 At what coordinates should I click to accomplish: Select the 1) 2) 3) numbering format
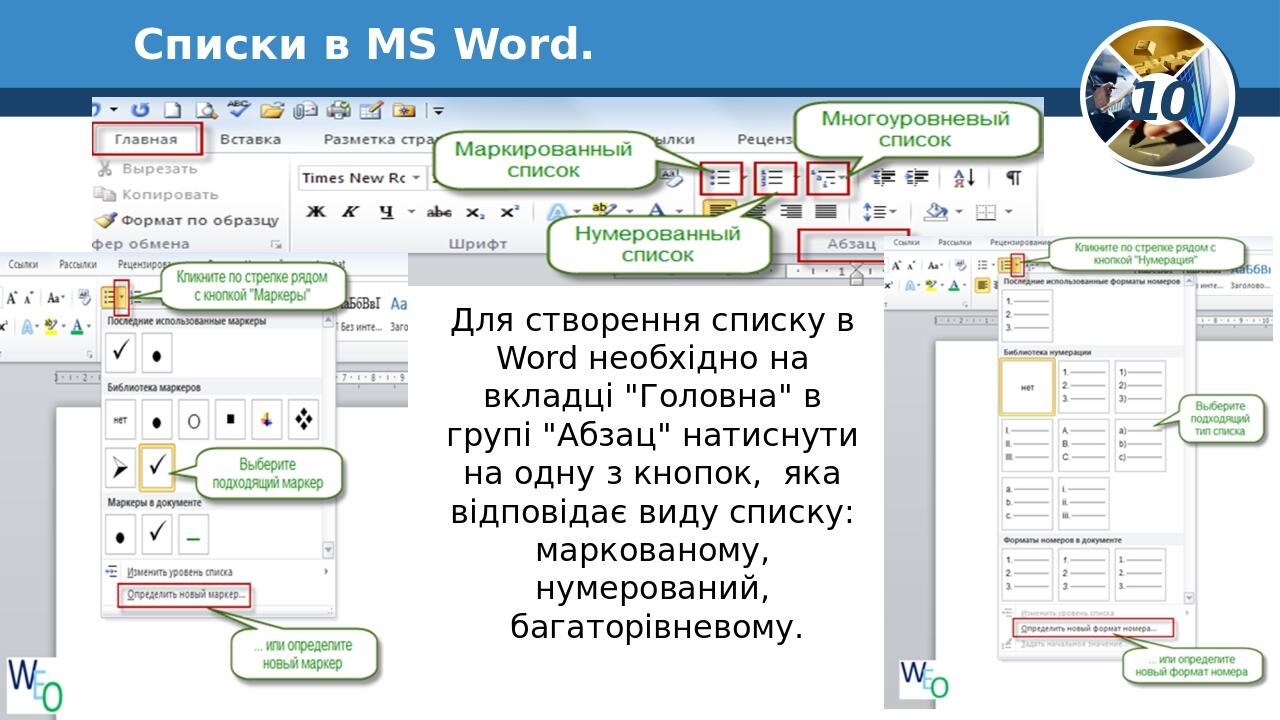(x=1141, y=387)
